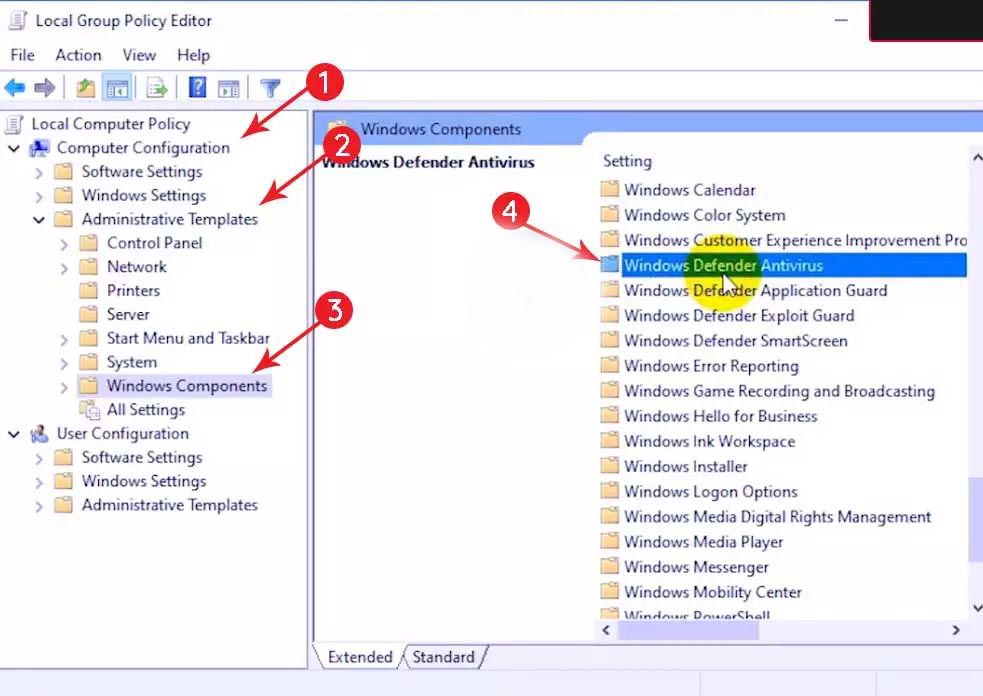Select Local Computer Policy root node

click(x=111, y=124)
